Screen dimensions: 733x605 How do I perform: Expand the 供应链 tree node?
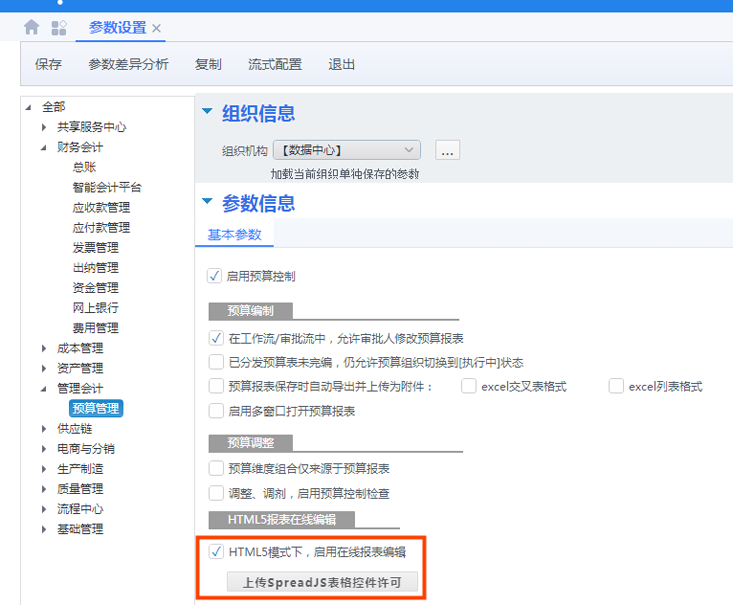pyautogui.click(x=44, y=429)
